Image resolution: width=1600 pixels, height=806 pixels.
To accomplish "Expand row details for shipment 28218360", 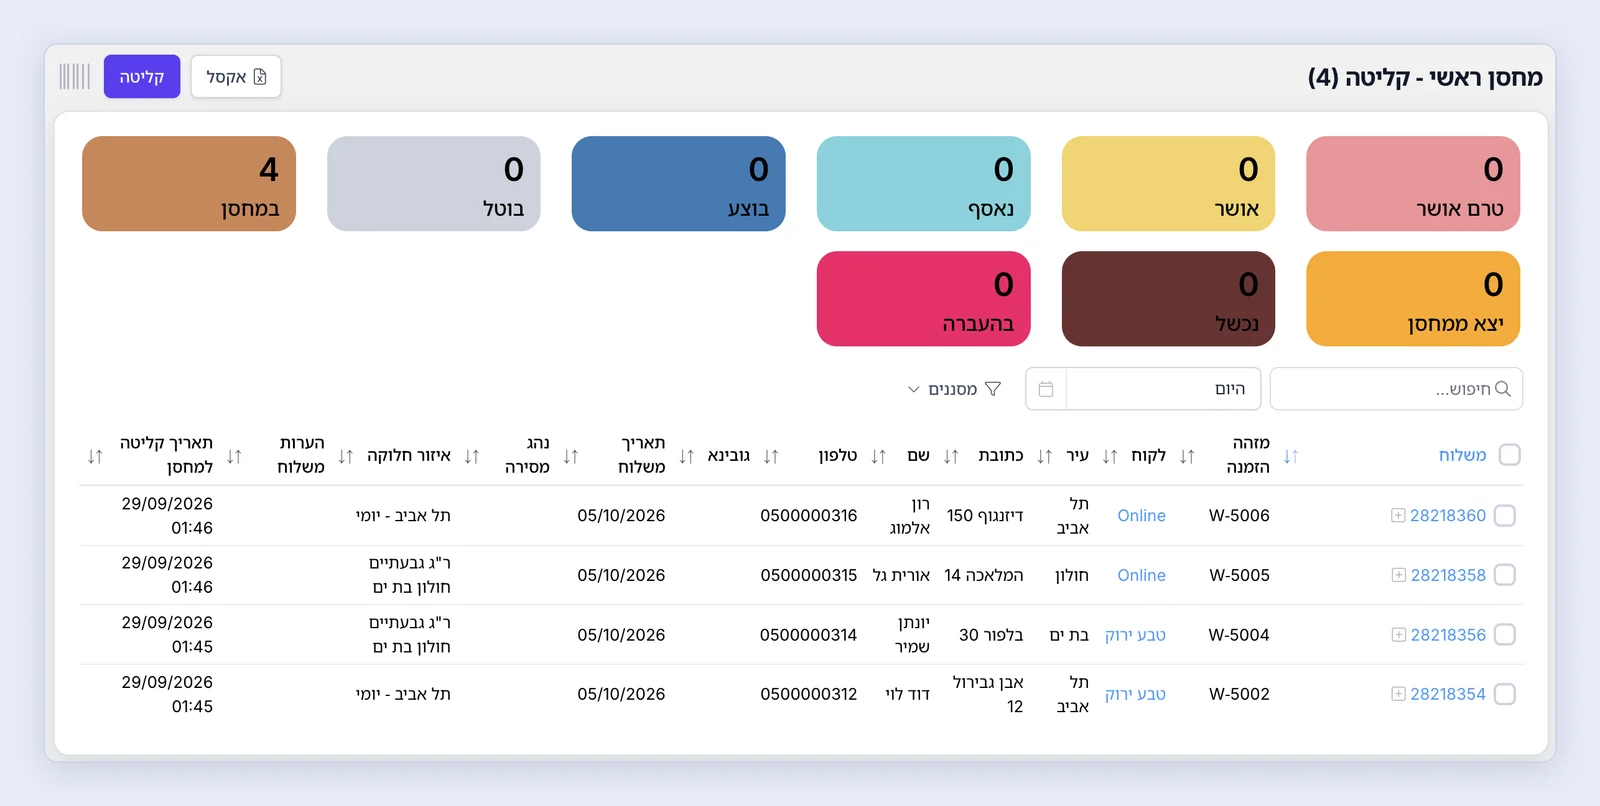I will [x=1398, y=515].
